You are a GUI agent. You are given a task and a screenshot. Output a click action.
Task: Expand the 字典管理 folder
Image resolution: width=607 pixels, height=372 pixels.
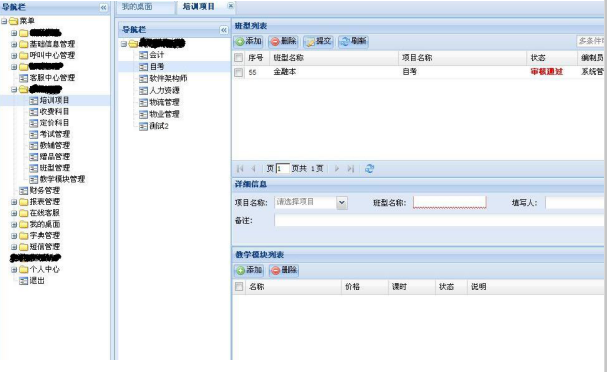click(14, 235)
